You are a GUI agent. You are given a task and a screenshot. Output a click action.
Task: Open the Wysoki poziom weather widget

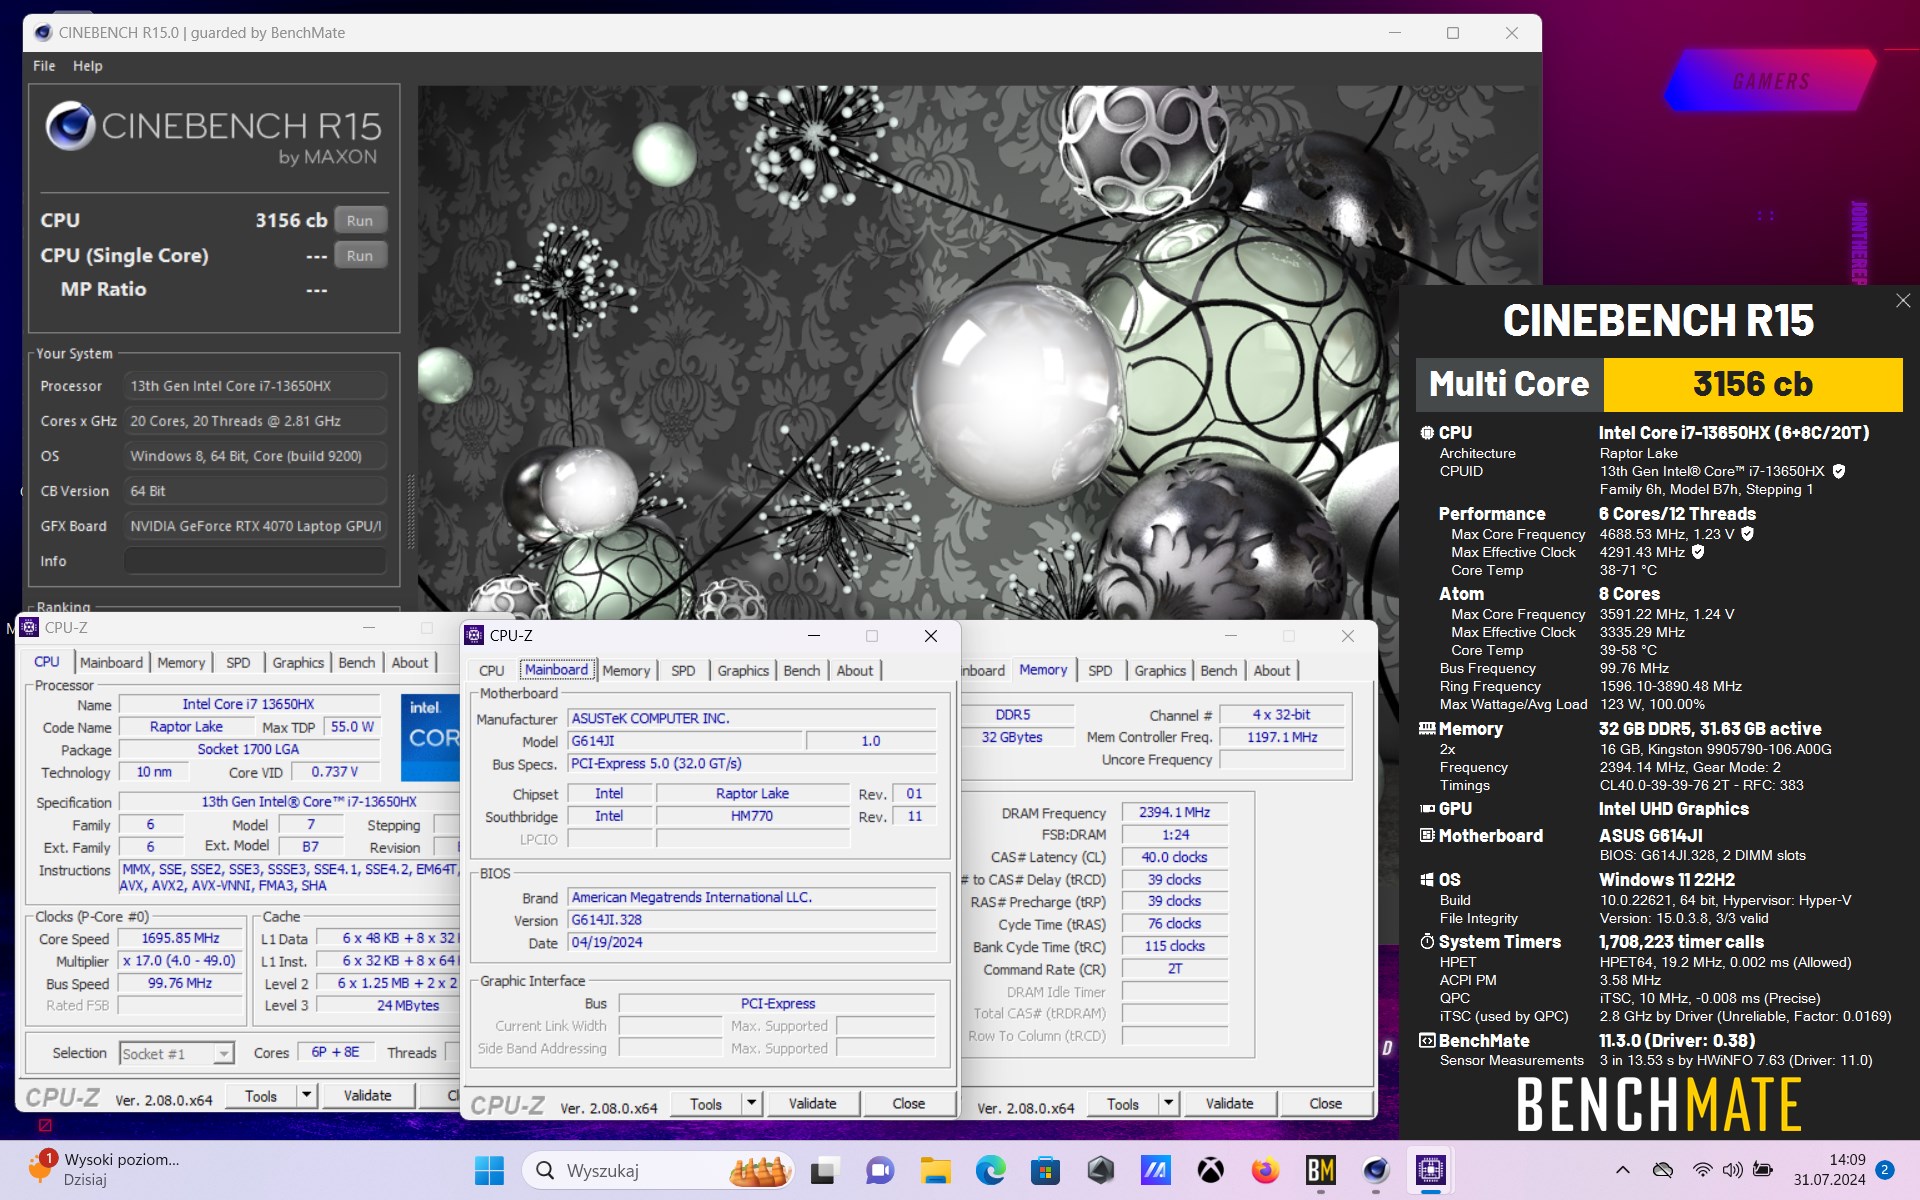pyautogui.click(x=104, y=1169)
